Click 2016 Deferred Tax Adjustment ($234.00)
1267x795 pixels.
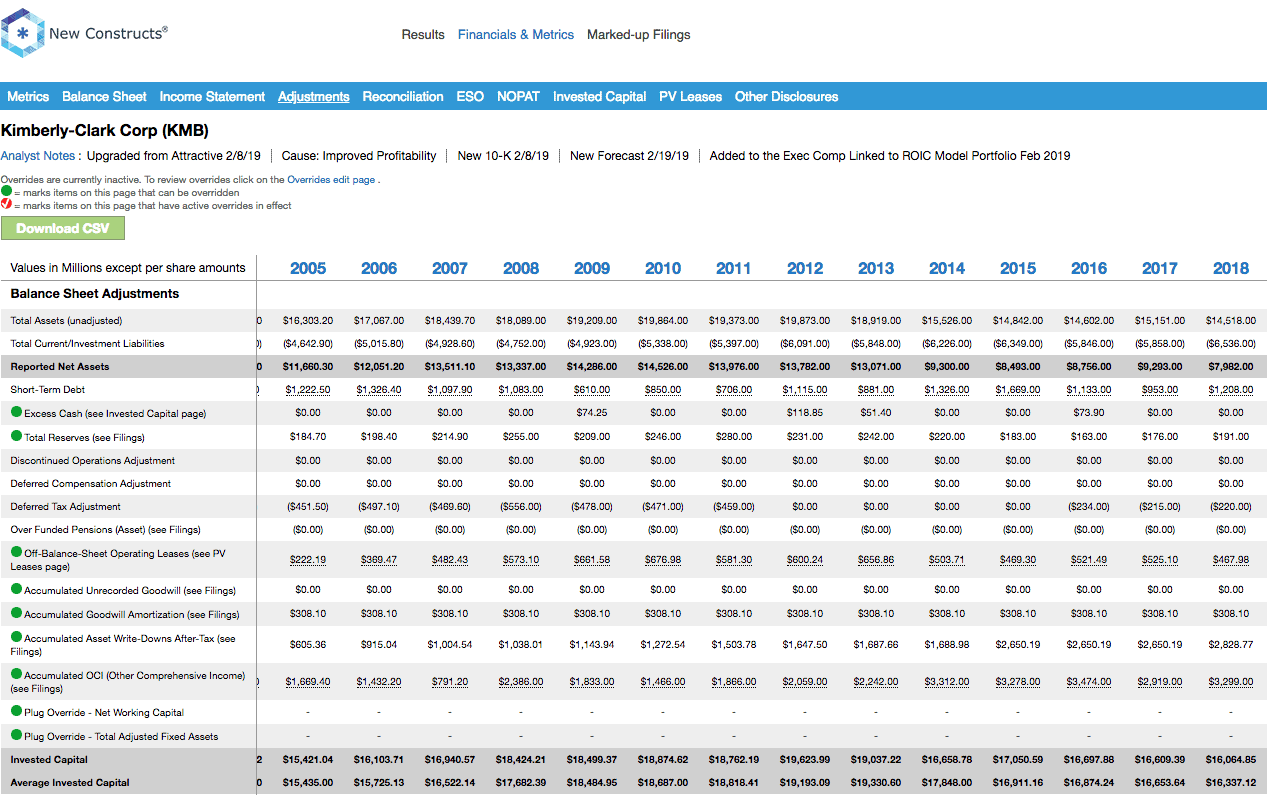pos(1089,507)
